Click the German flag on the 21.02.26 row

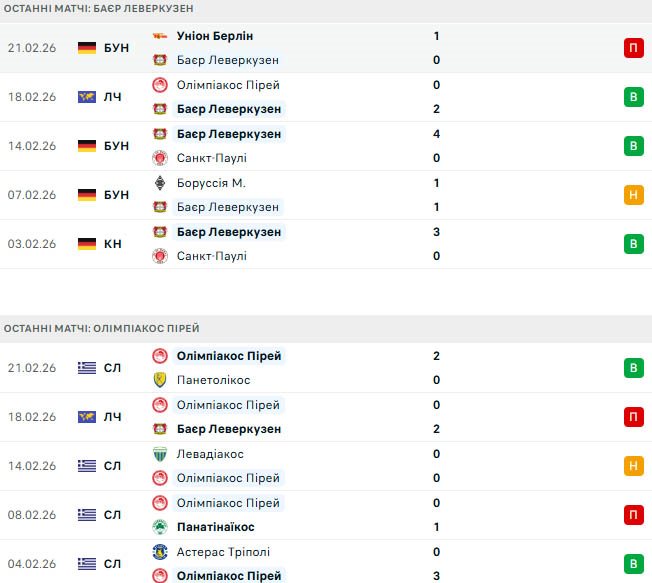point(87,48)
